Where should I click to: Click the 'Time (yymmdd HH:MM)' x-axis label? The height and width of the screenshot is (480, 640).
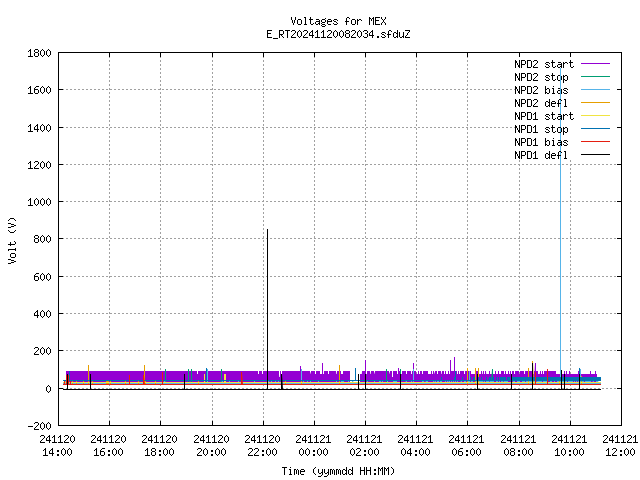(338, 471)
